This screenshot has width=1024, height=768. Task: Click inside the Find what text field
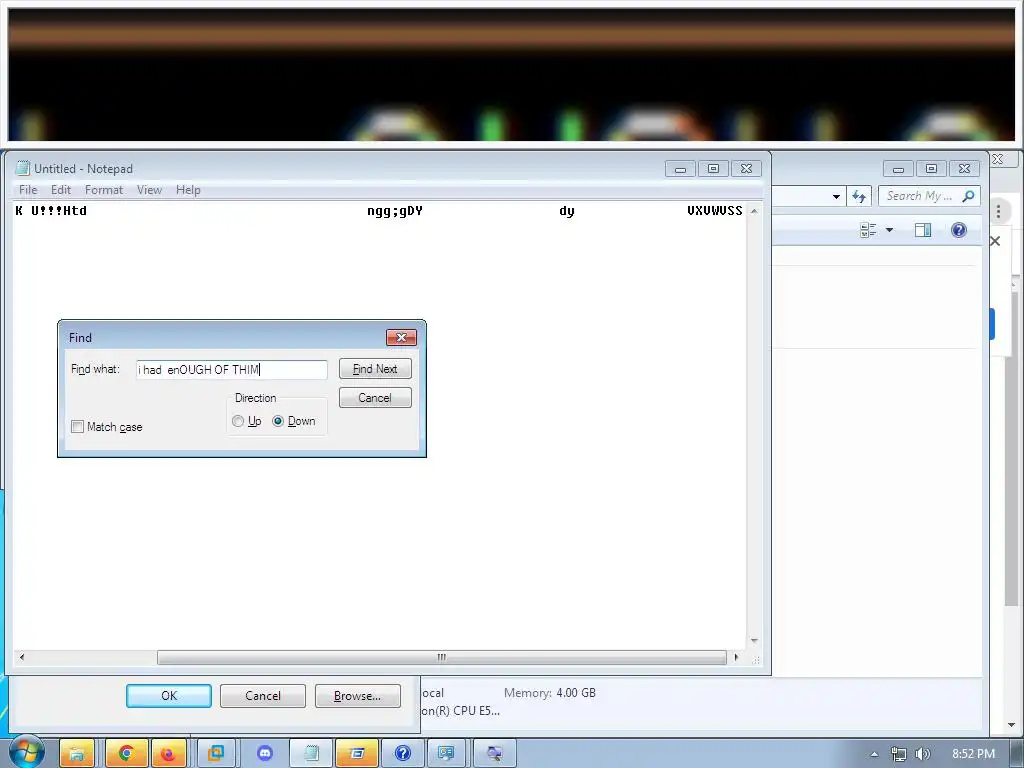point(232,370)
